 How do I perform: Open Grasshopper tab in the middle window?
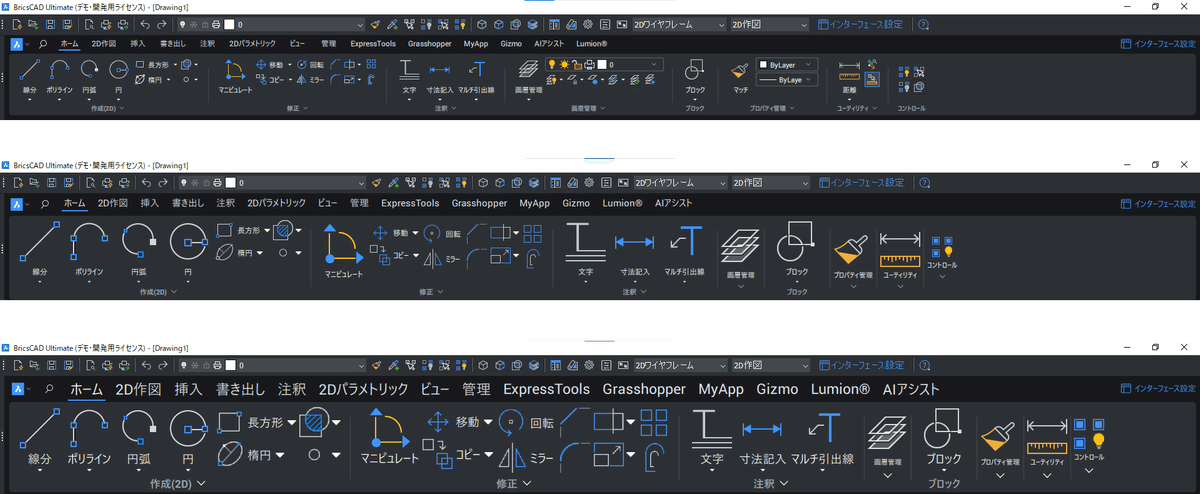click(x=479, y=203)
